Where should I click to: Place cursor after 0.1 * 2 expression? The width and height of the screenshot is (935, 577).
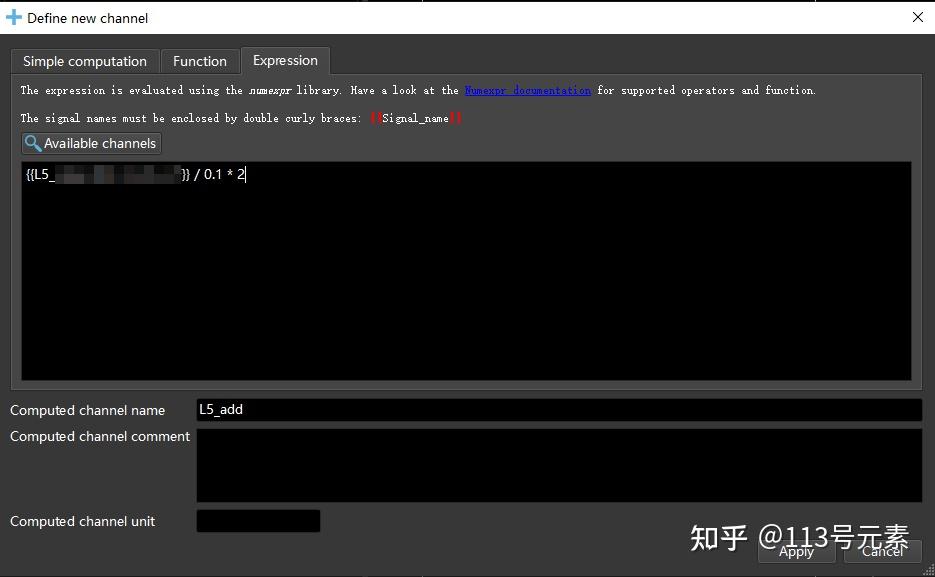click(x=247, y=174)
